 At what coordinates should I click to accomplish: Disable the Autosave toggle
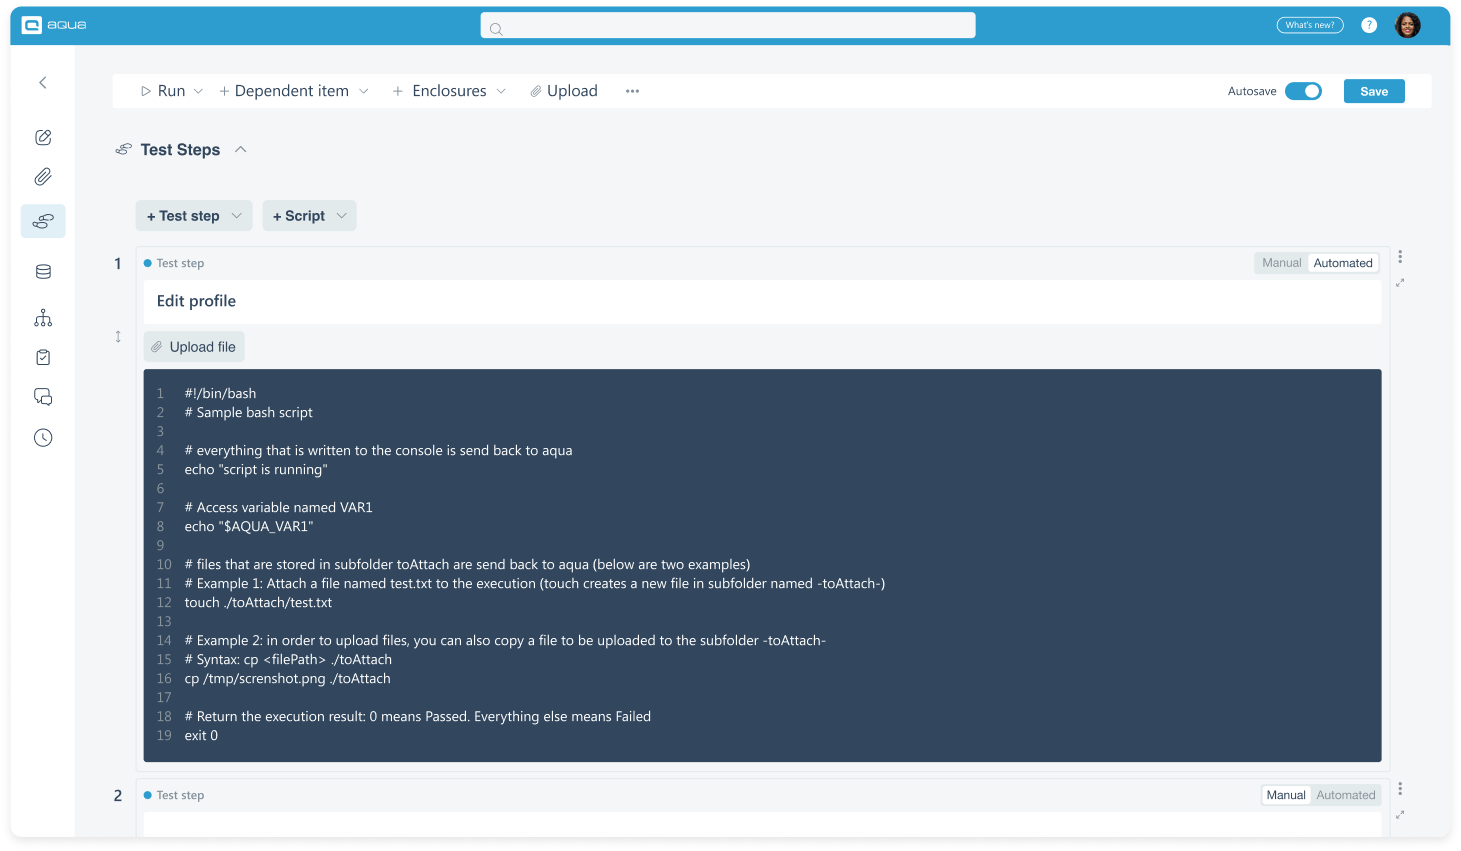pyautogui.click(x=1303, y=90)
